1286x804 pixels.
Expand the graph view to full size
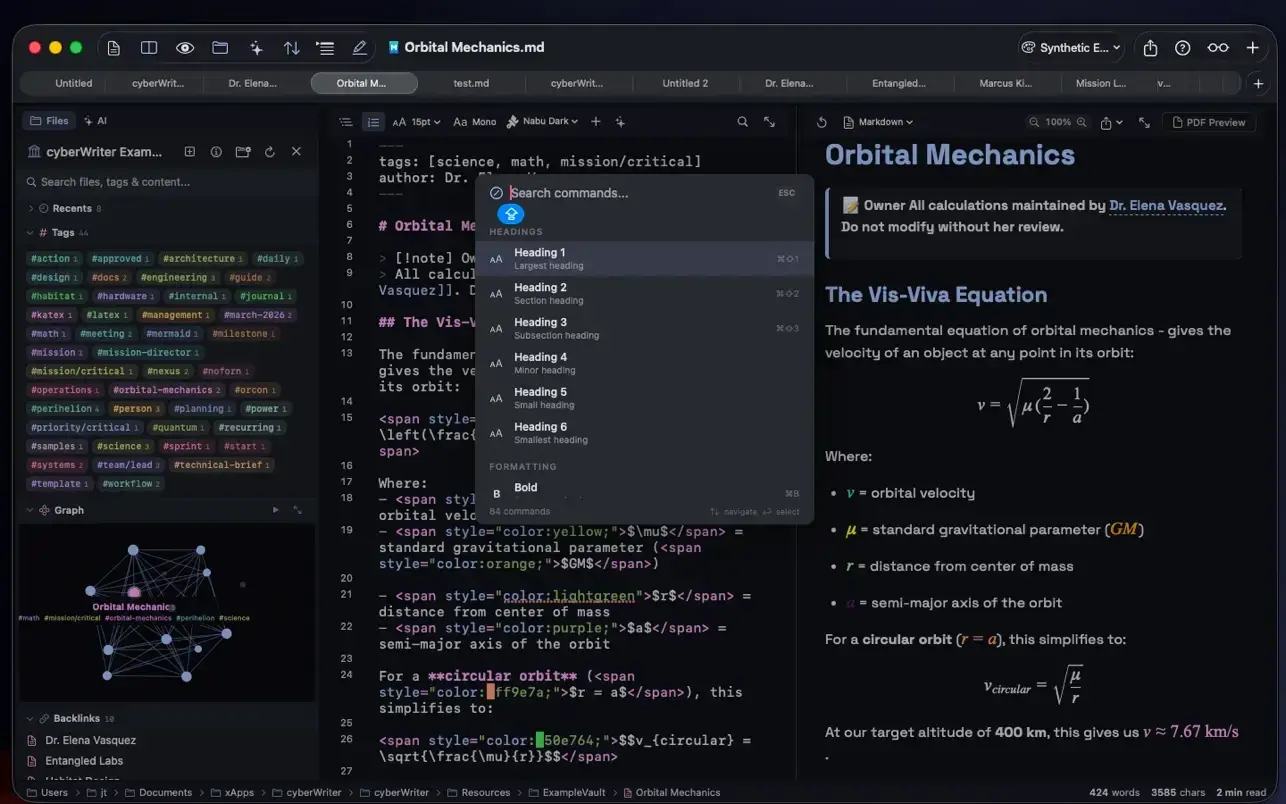pos(297,510)
